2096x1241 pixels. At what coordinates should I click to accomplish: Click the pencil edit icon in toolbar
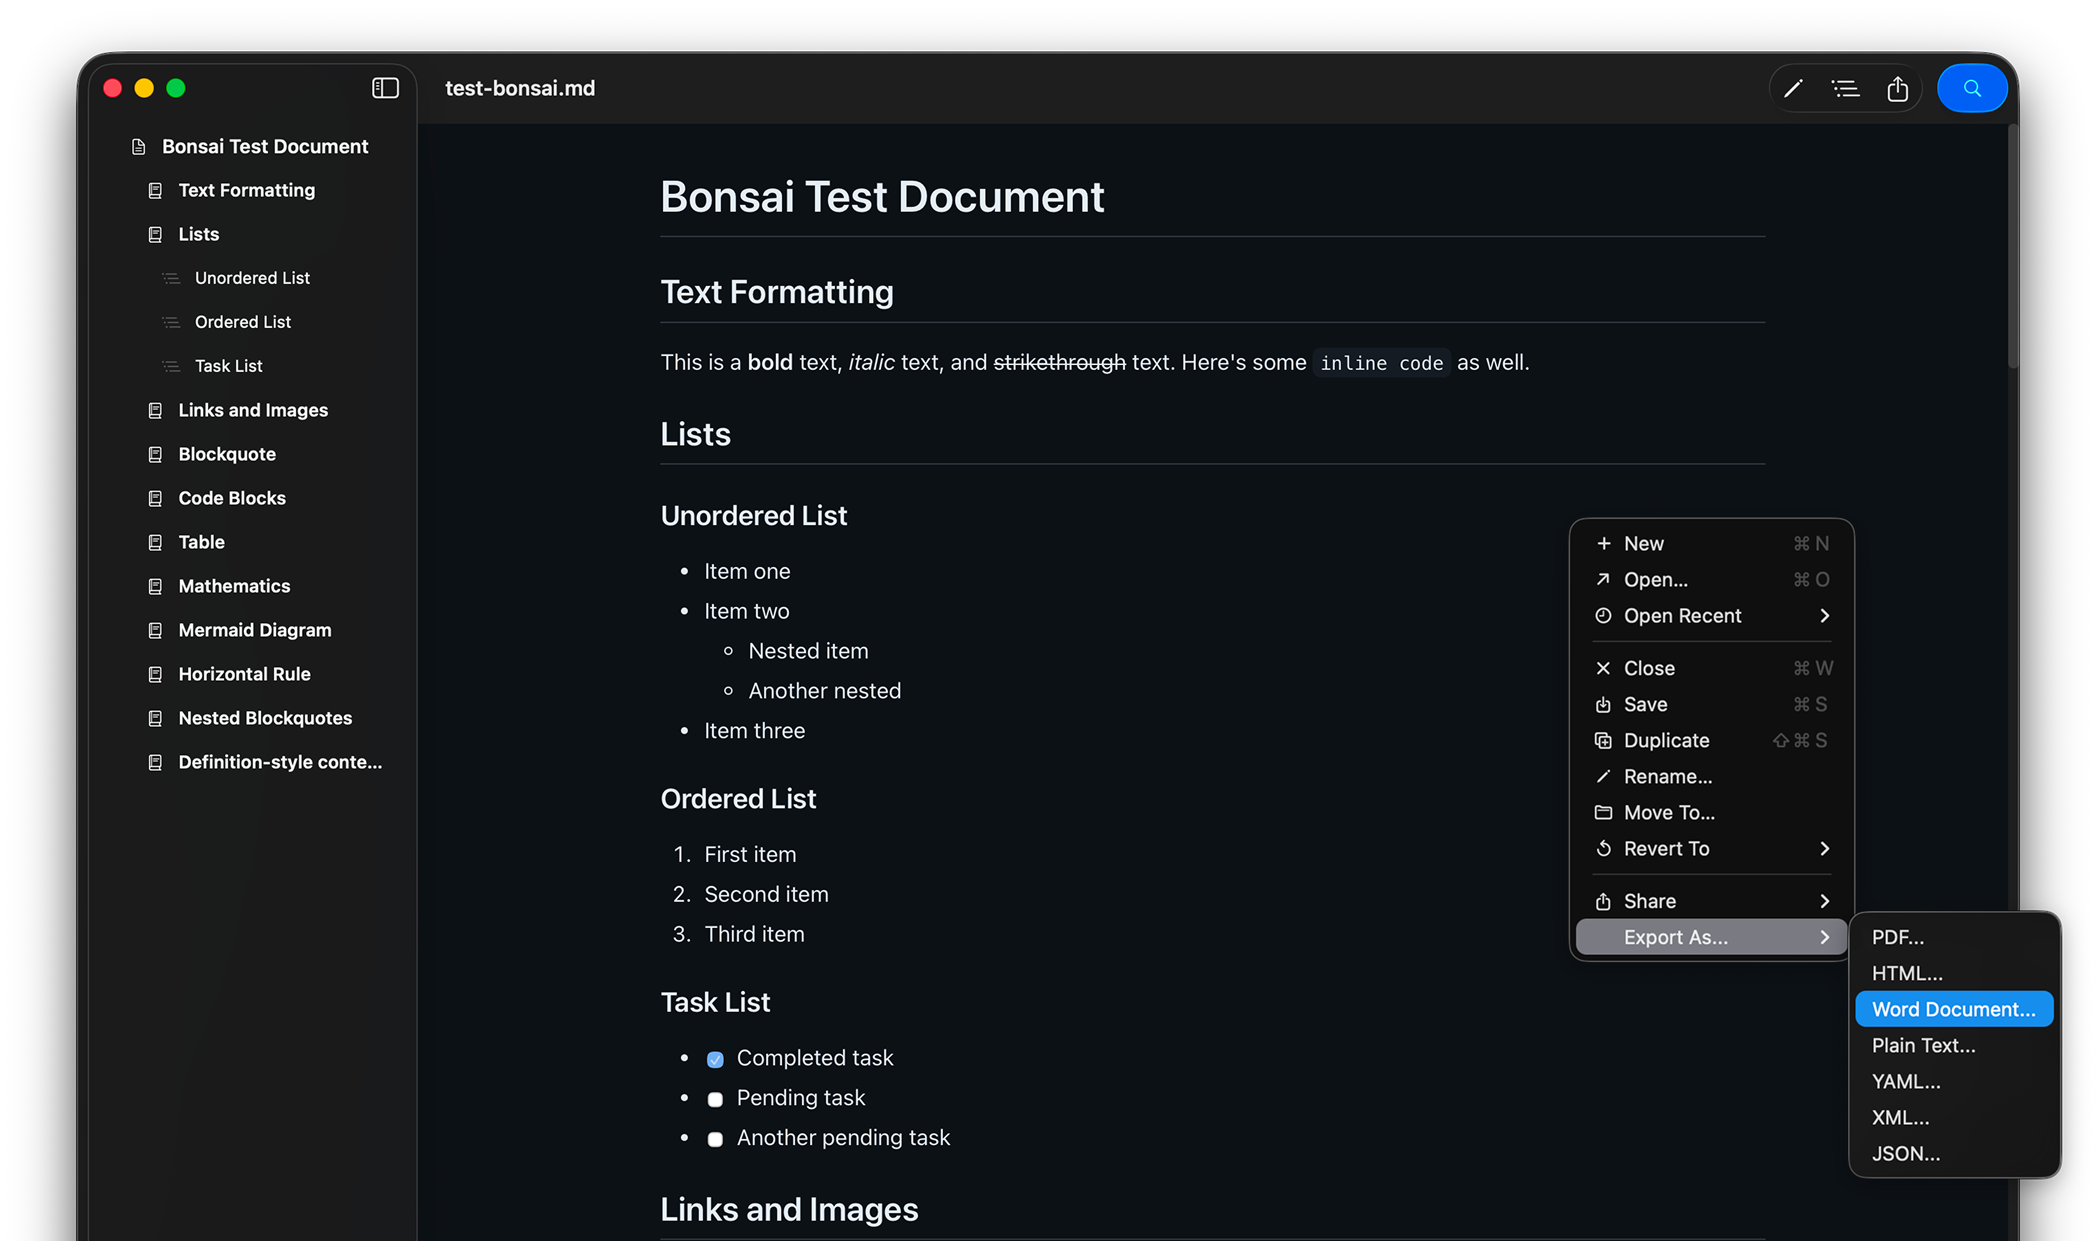pyautogui.click(x=1793, y=88)
